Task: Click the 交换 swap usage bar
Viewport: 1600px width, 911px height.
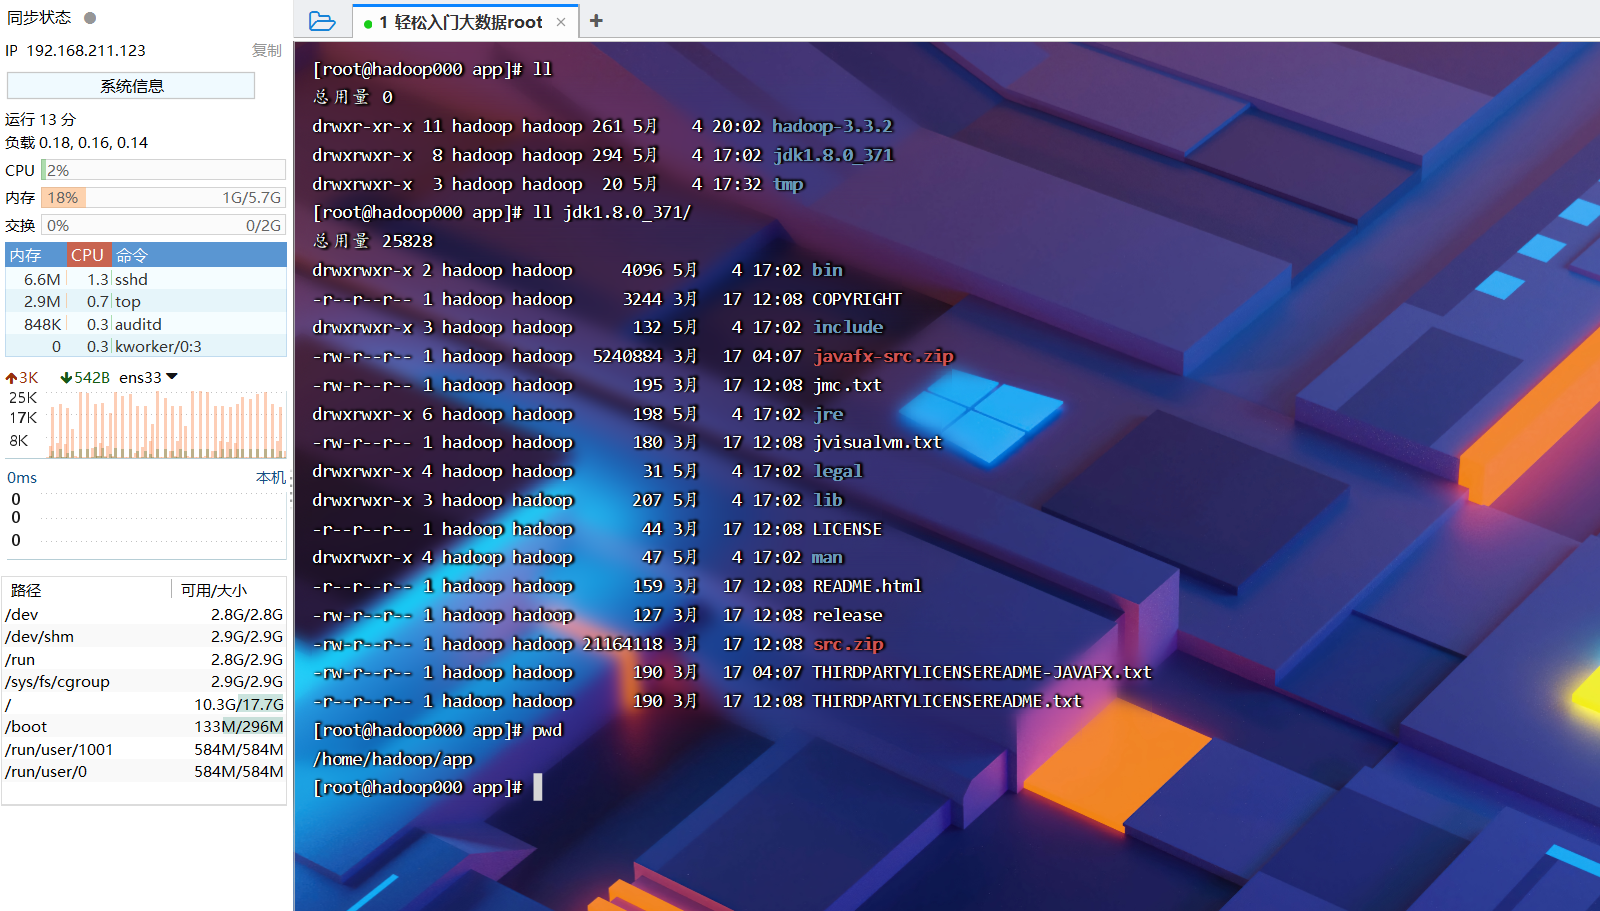Action: click(x=163, y=224)
